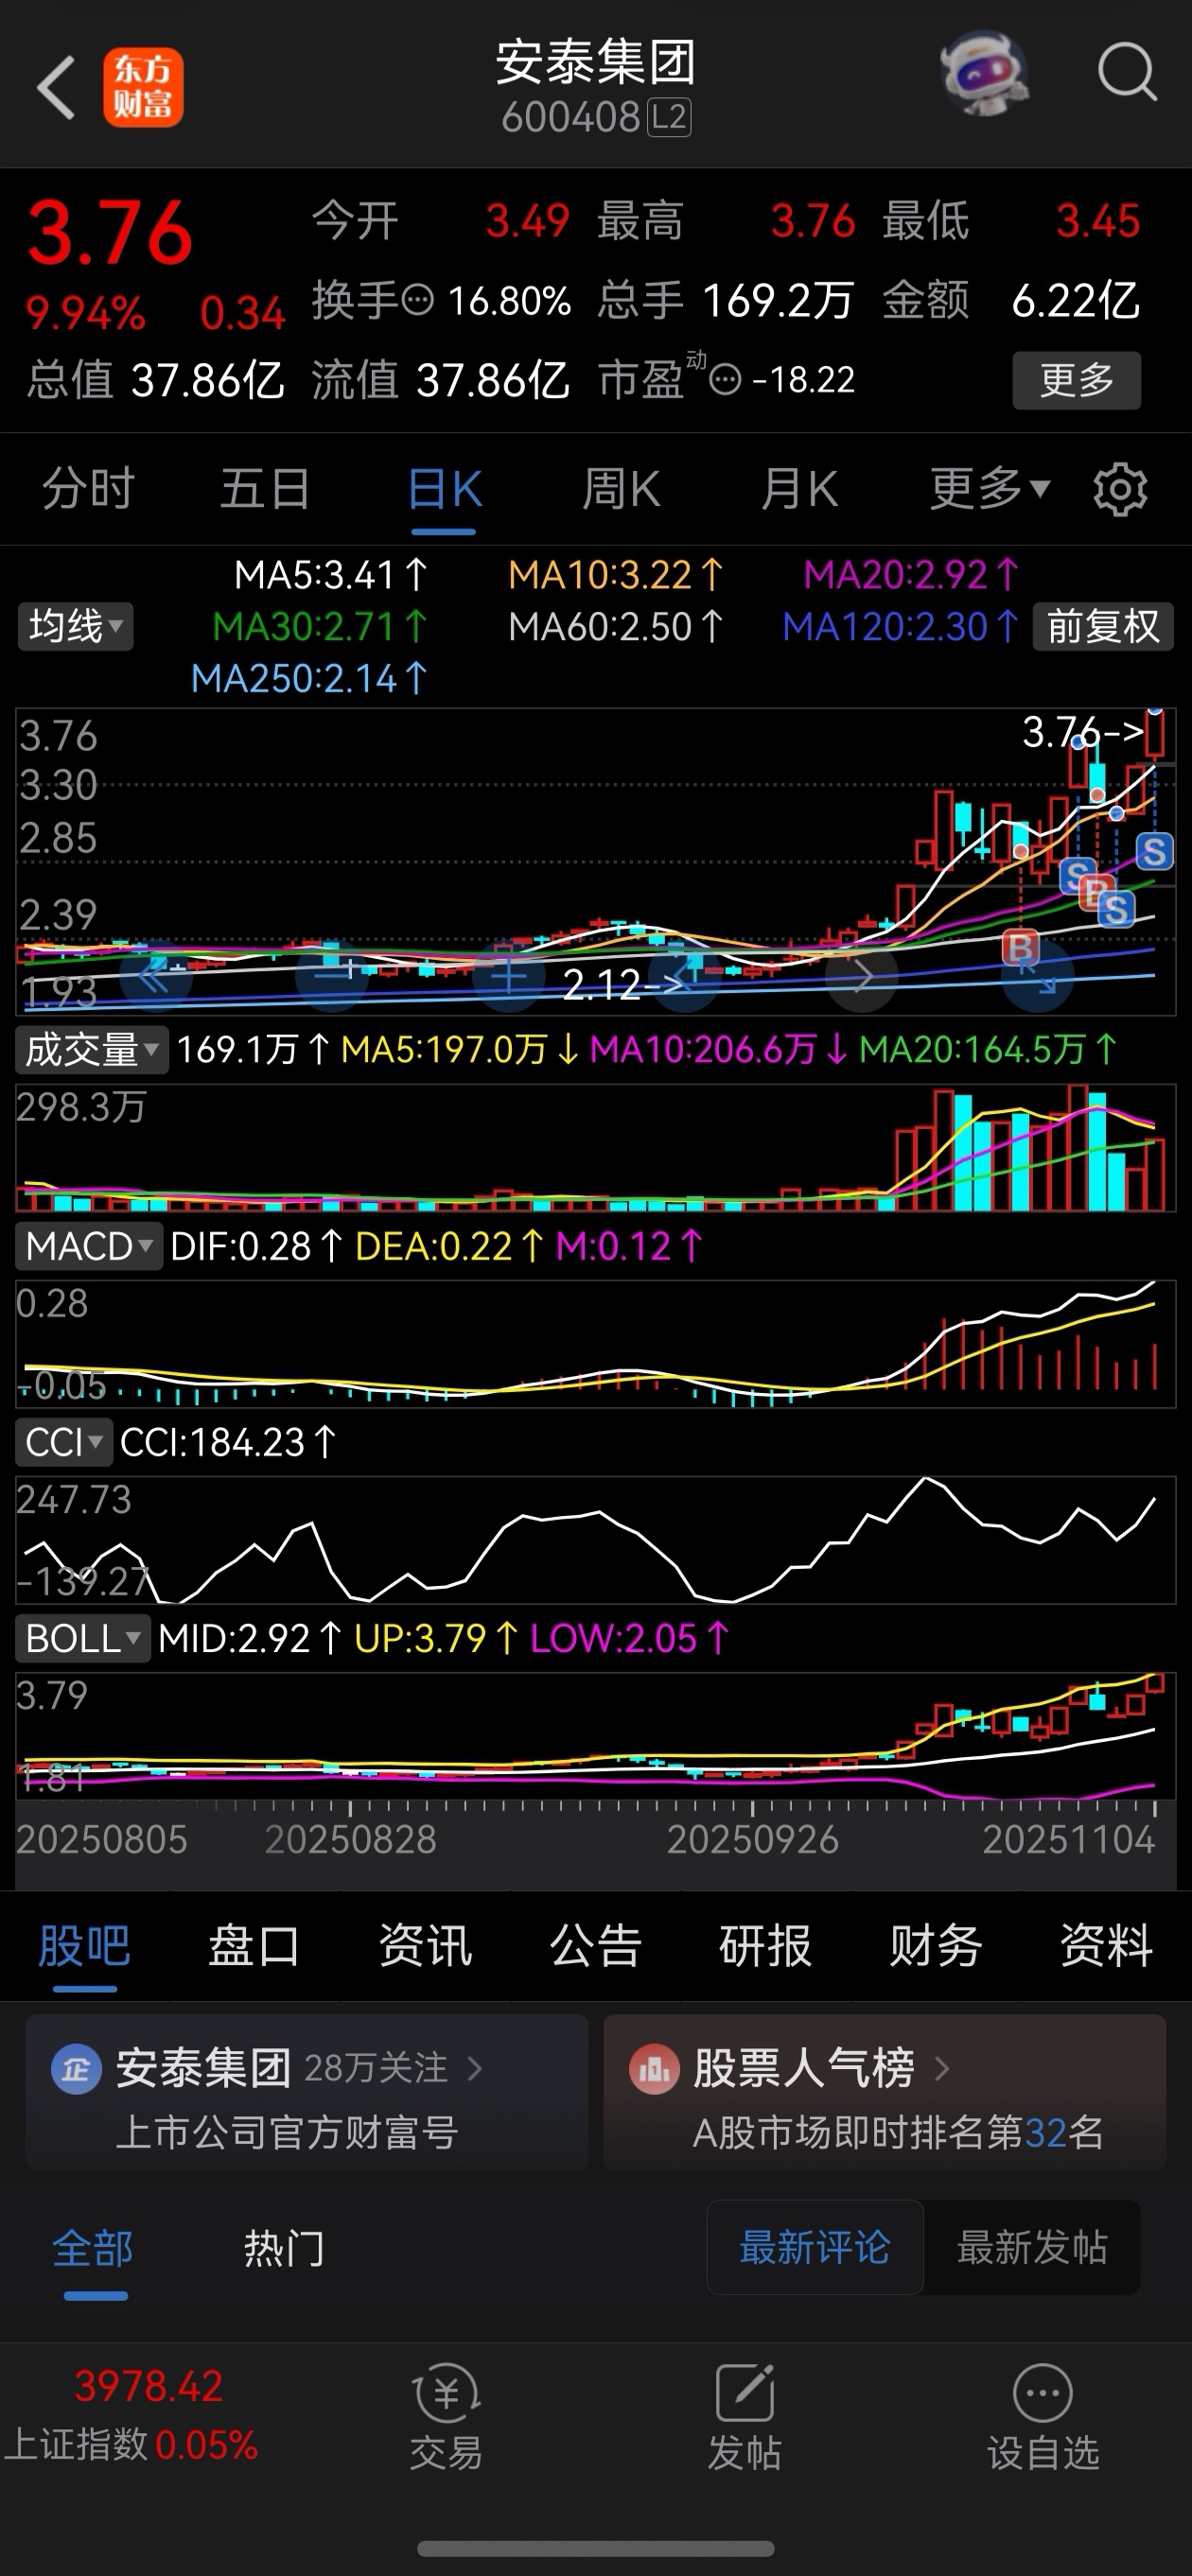Tap the L2 badge next to 600408
The height and width of the screenshot is (2576, 1192).
(x=669, y=118)
